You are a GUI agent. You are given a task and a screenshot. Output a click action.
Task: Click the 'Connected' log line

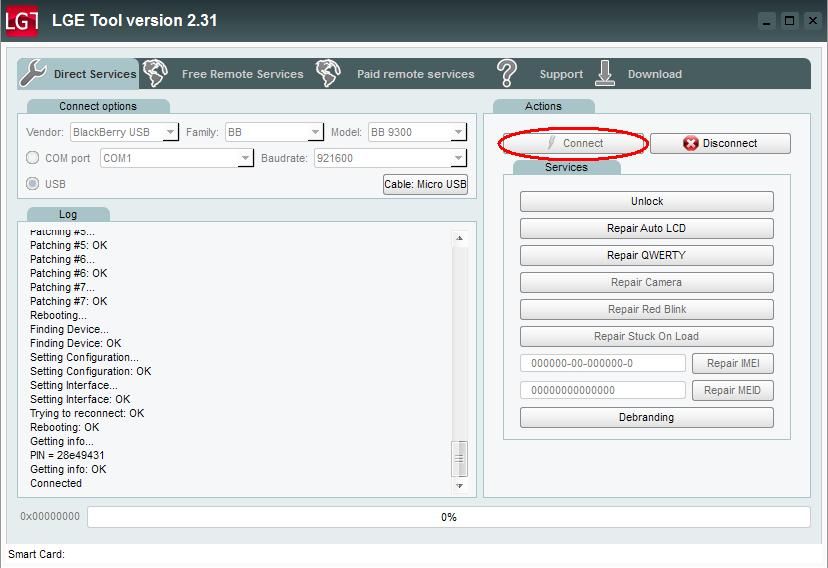[x=56, y=483]
